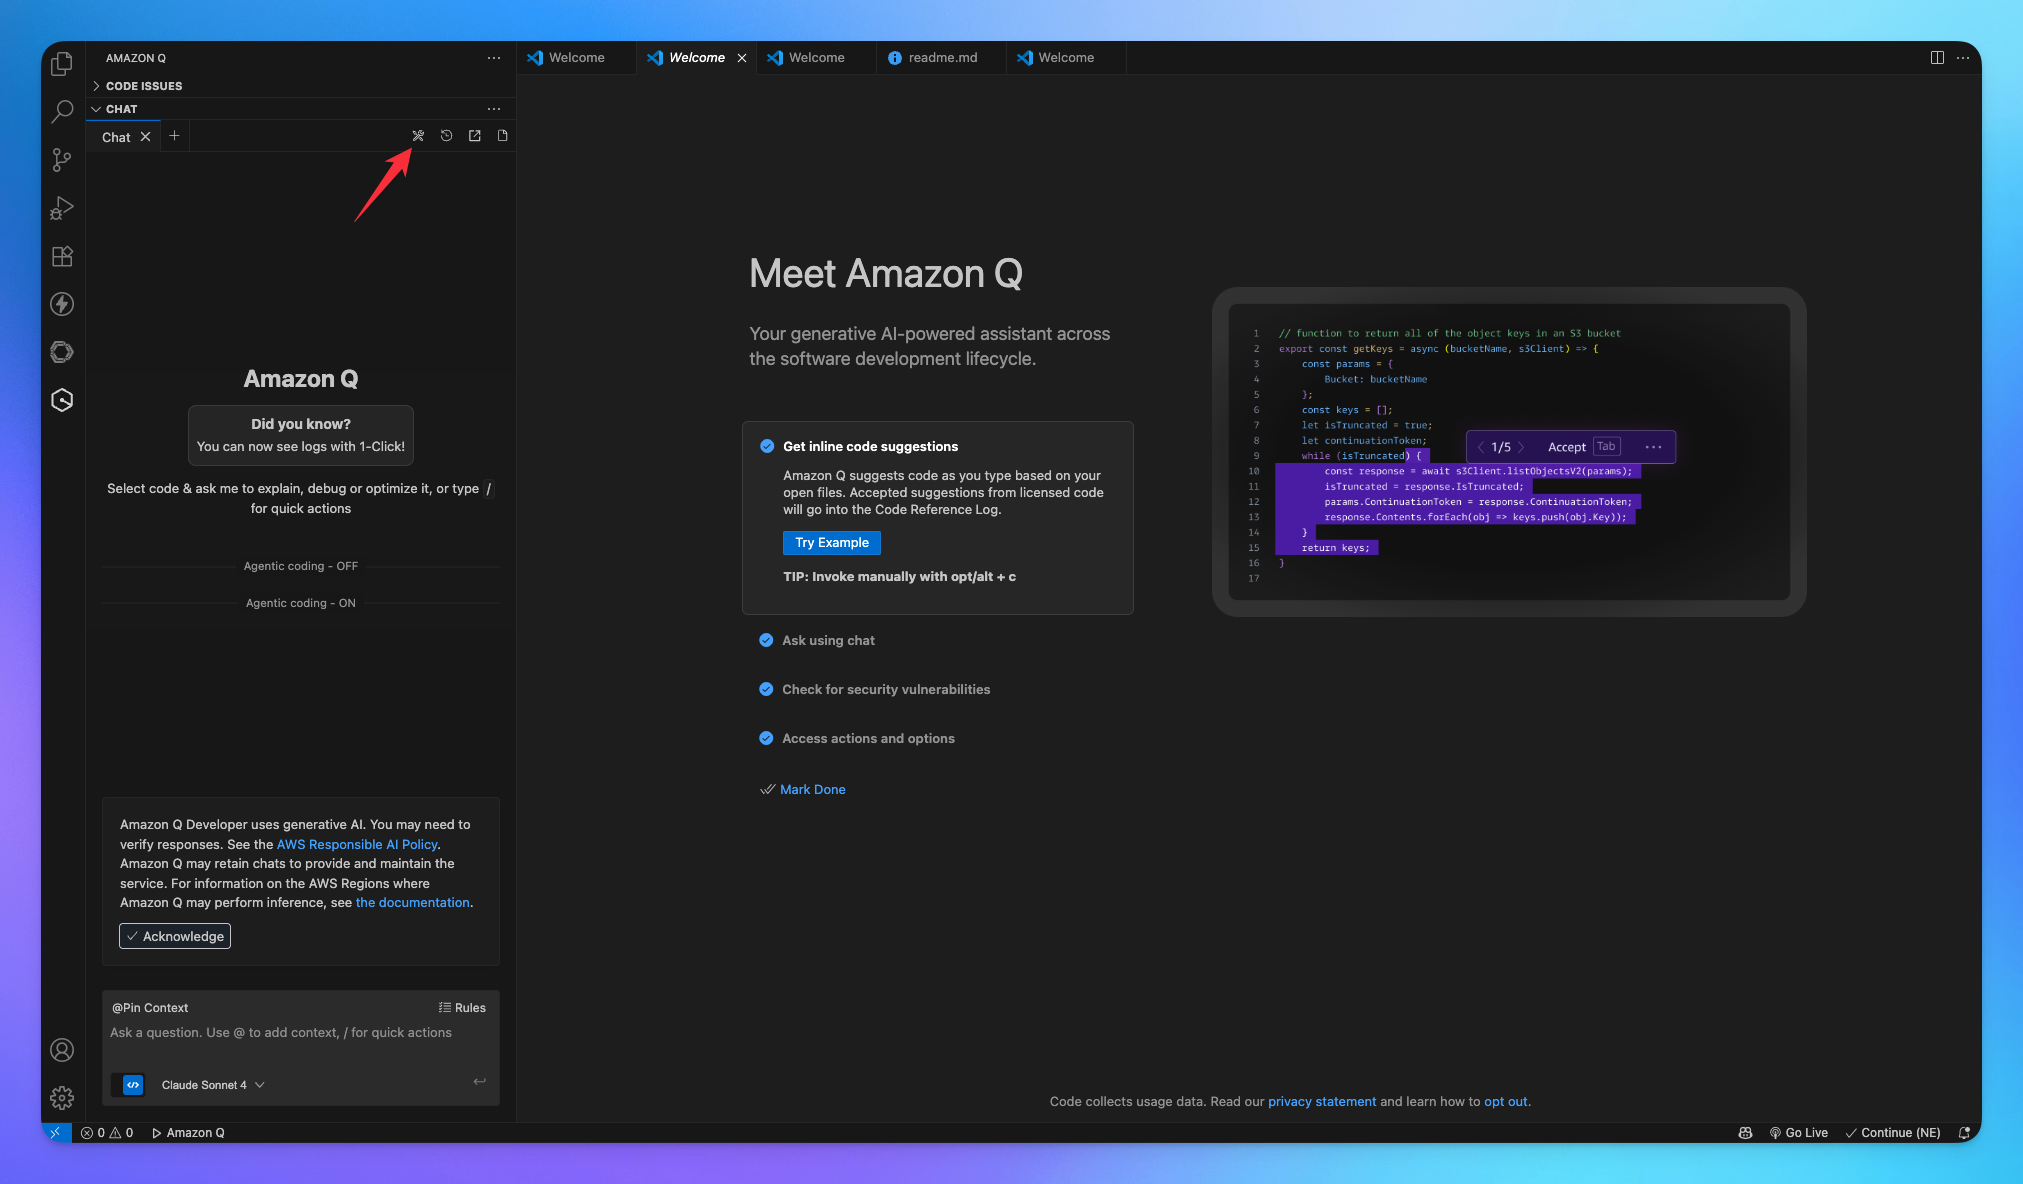This screenshot has height=1184, width=2023.
Task: Open Extensions view icon
Action: click(x=62, y=256)
